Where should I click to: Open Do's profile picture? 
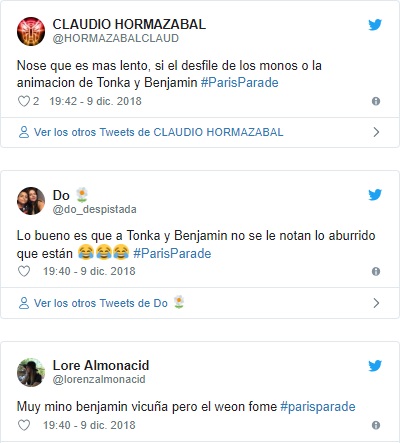tap(31, 201)
